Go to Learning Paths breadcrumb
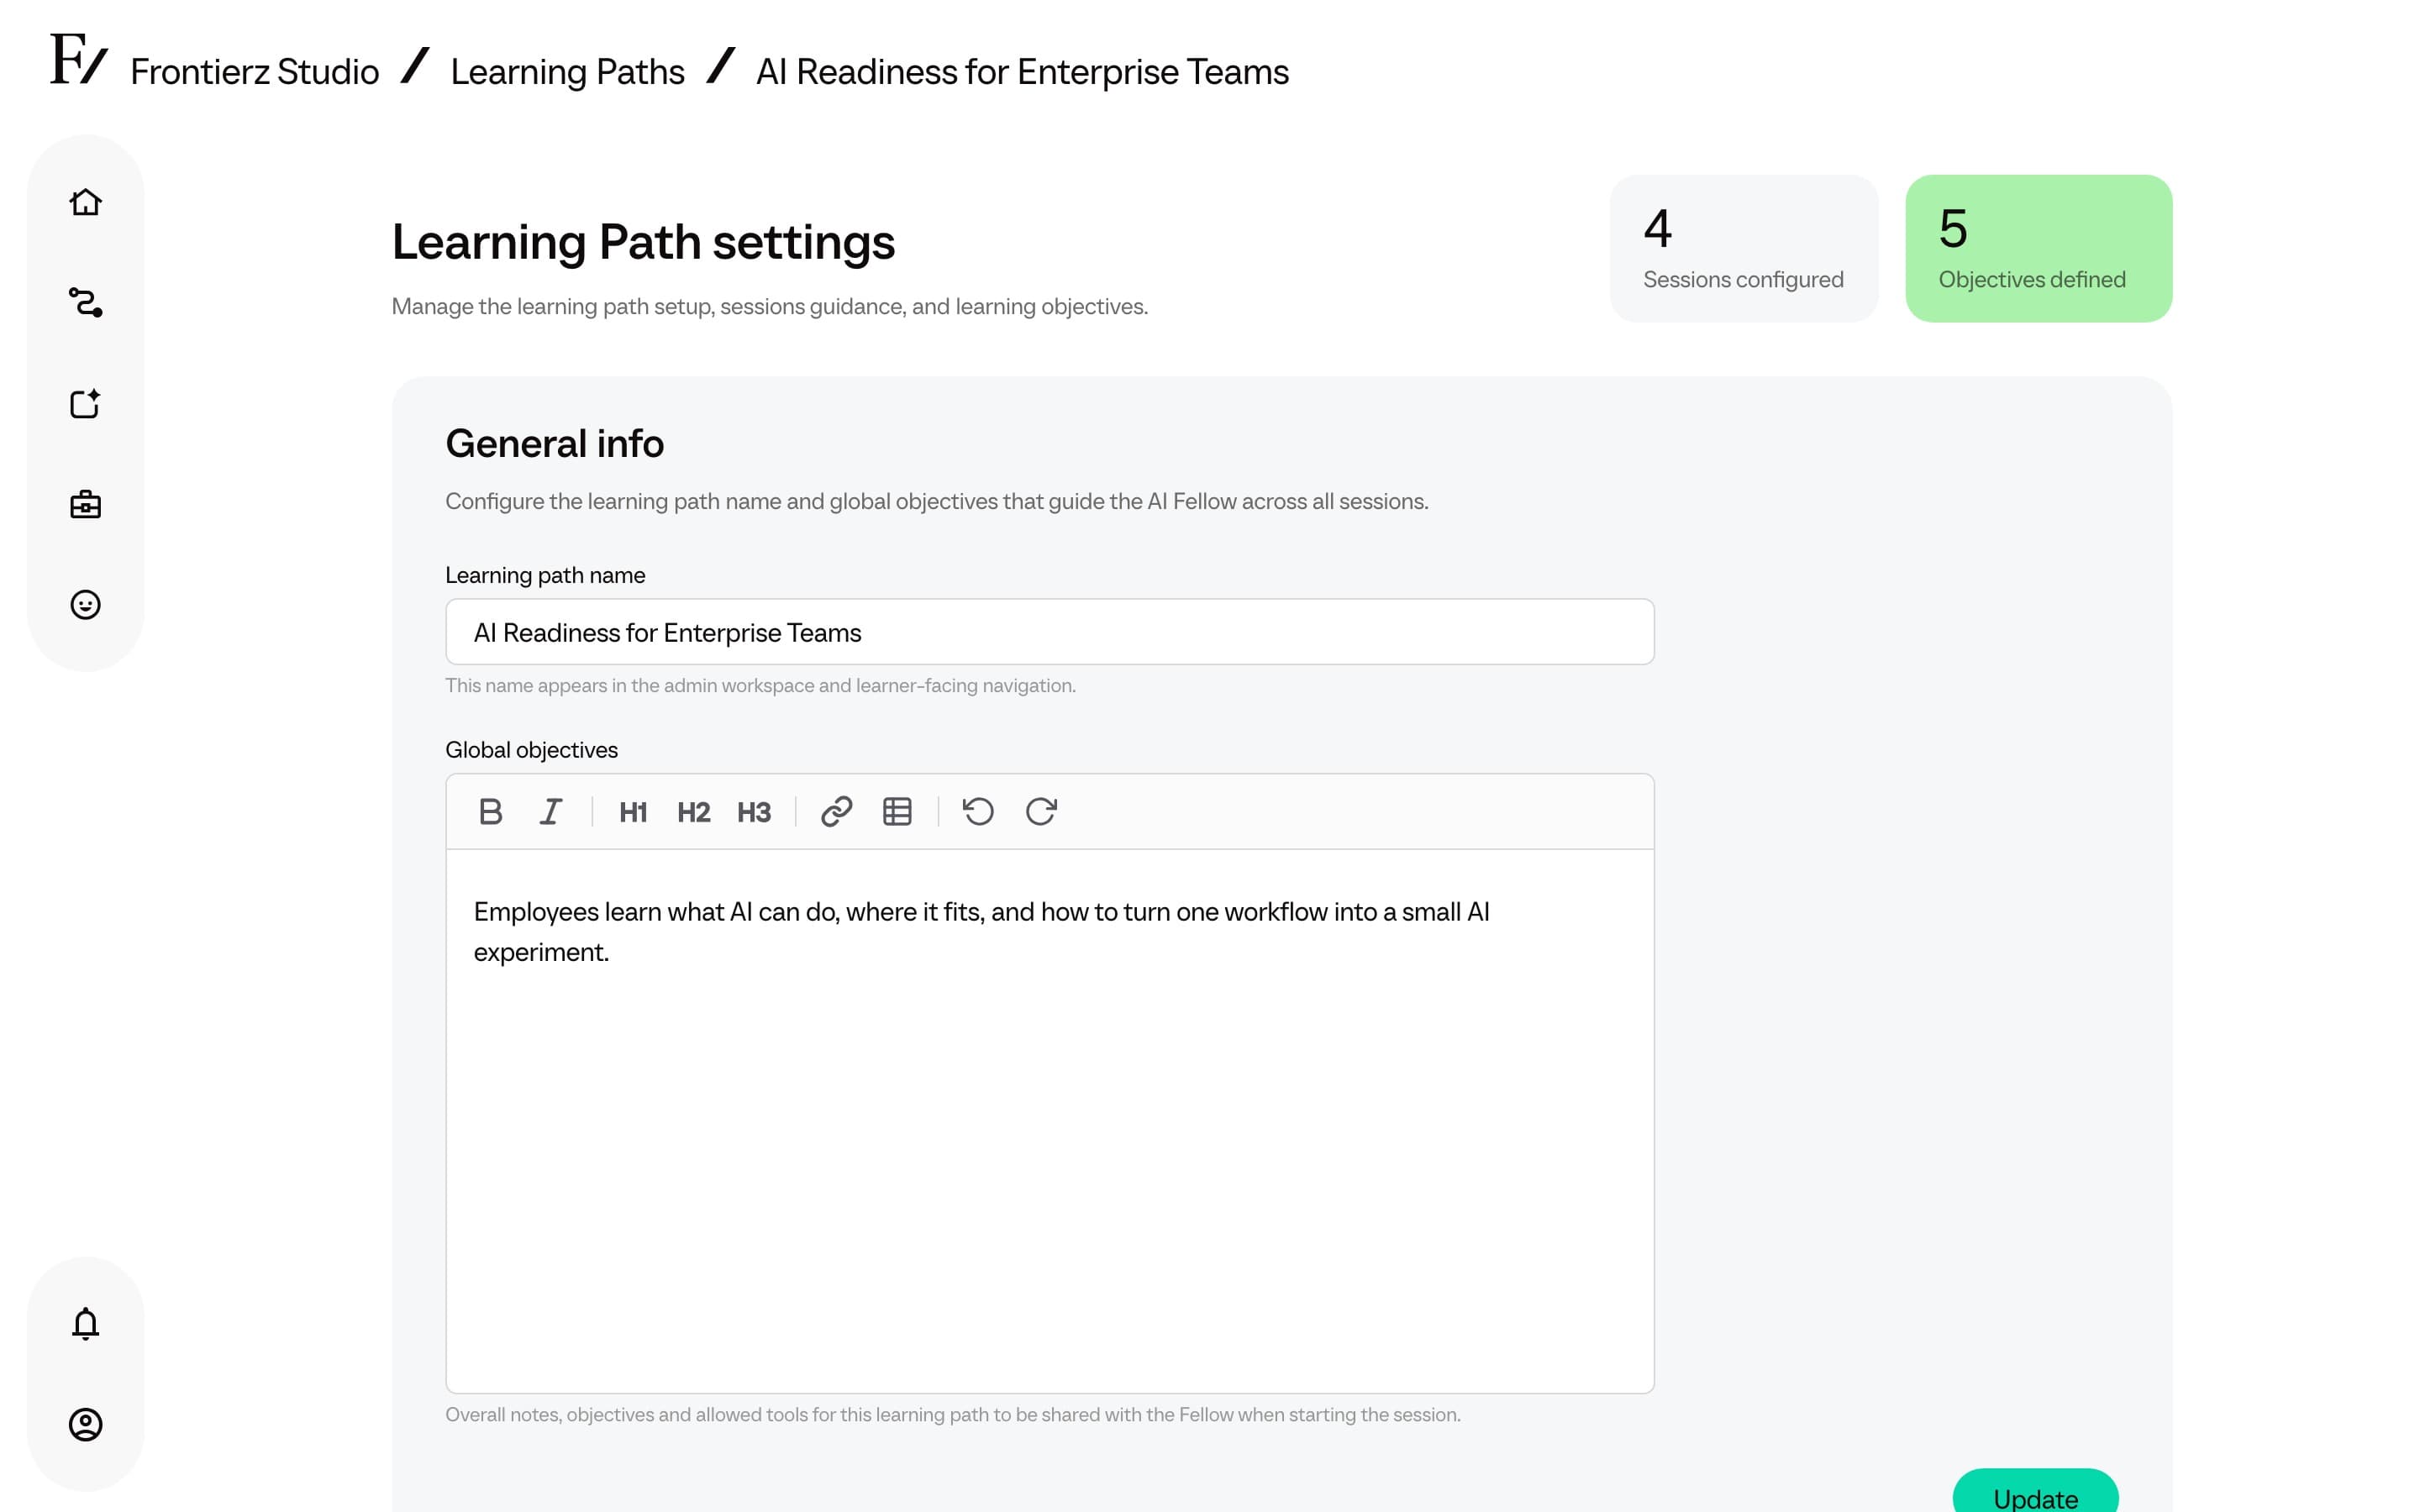 point(567,72)
